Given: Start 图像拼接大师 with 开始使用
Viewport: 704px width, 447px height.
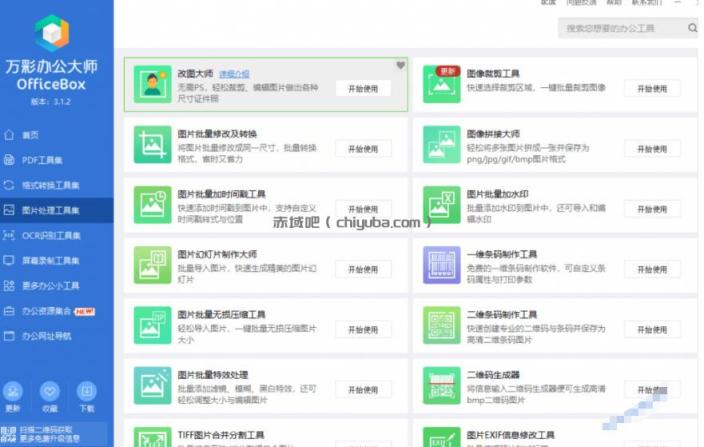Looking at the screenshot, I should (652, 149).
